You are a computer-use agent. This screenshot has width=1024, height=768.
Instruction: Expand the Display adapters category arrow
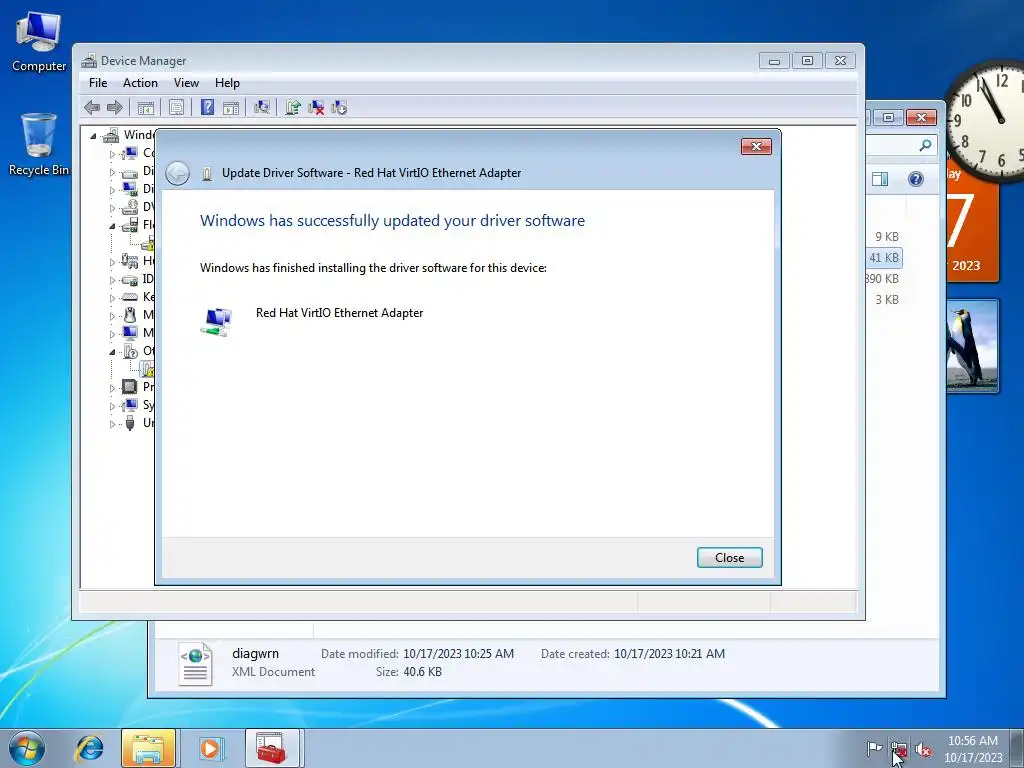tap(112, 190)
